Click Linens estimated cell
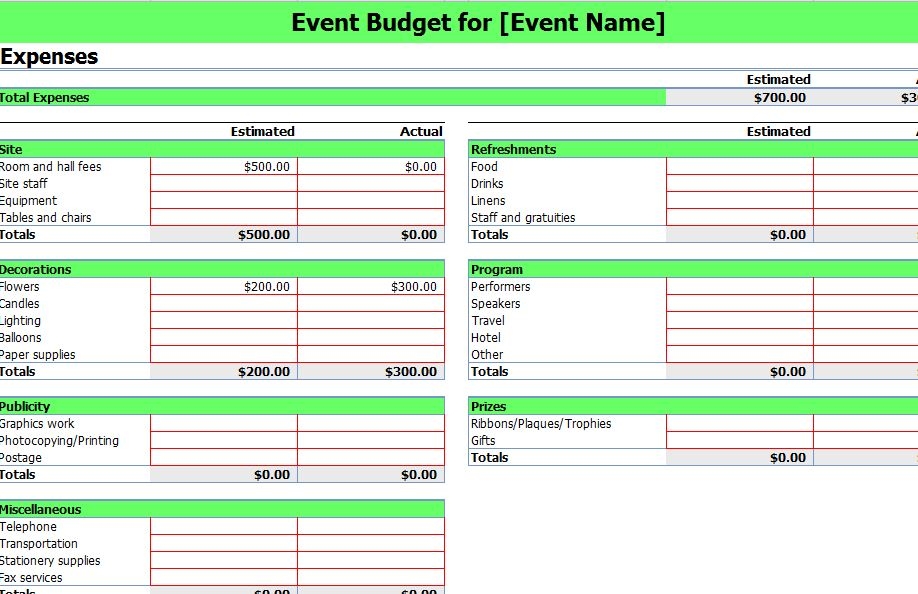918x594 pixels. (739, 200)
